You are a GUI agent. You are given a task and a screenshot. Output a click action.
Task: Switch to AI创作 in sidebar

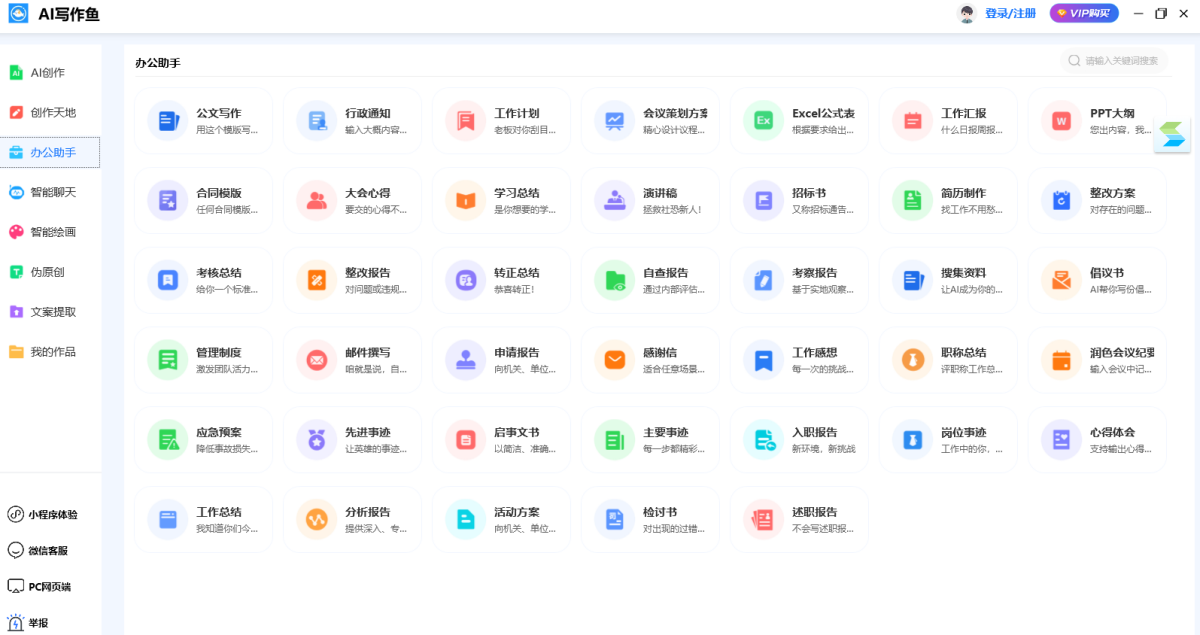(47, 73)
